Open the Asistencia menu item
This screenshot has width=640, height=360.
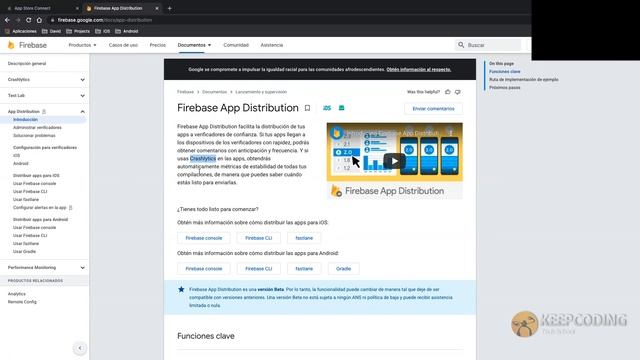click(272, 45)
